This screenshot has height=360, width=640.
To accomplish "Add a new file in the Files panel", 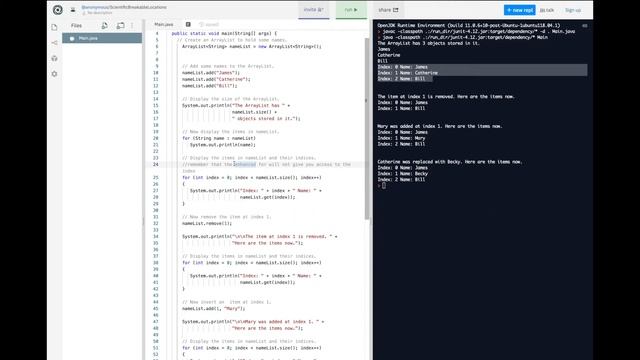I will pyautogui.click(x=104, y=25).
